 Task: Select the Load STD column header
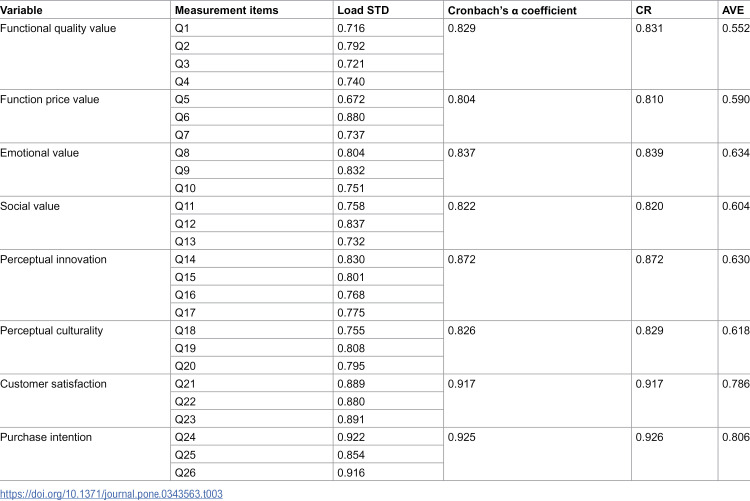363,10
